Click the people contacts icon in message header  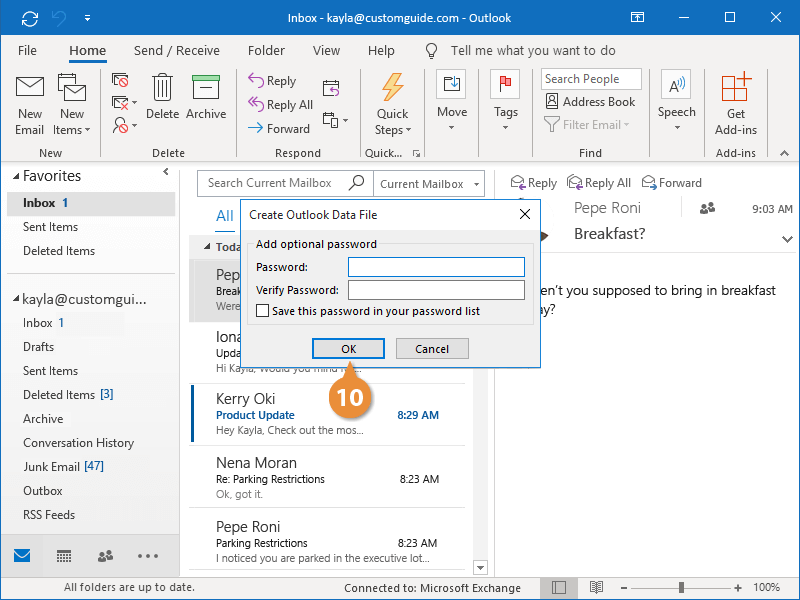point(707,208)
